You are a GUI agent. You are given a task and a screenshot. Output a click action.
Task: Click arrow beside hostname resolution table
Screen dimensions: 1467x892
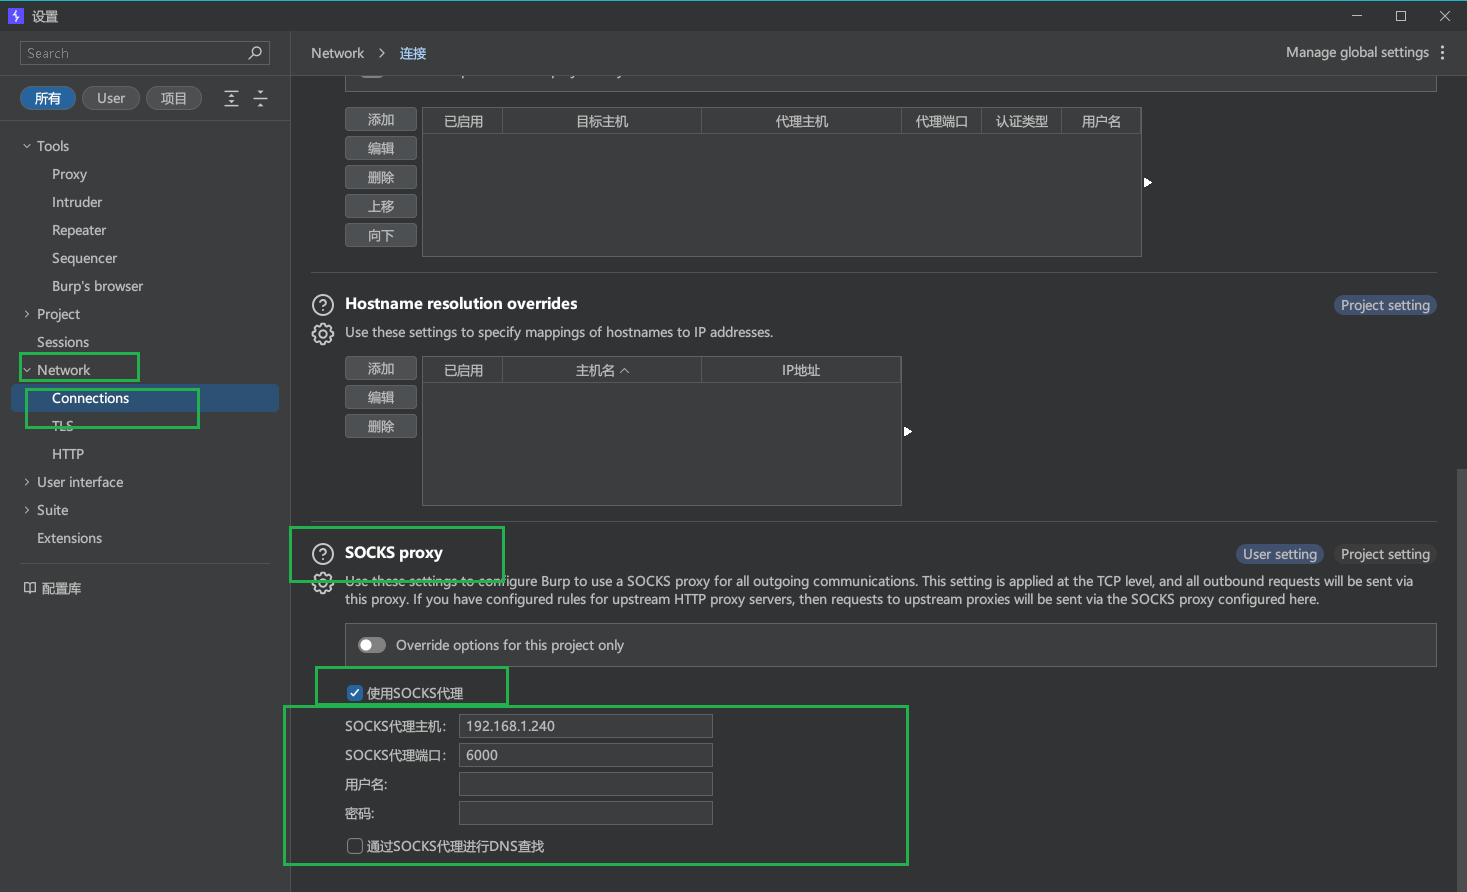click(908, 431)
